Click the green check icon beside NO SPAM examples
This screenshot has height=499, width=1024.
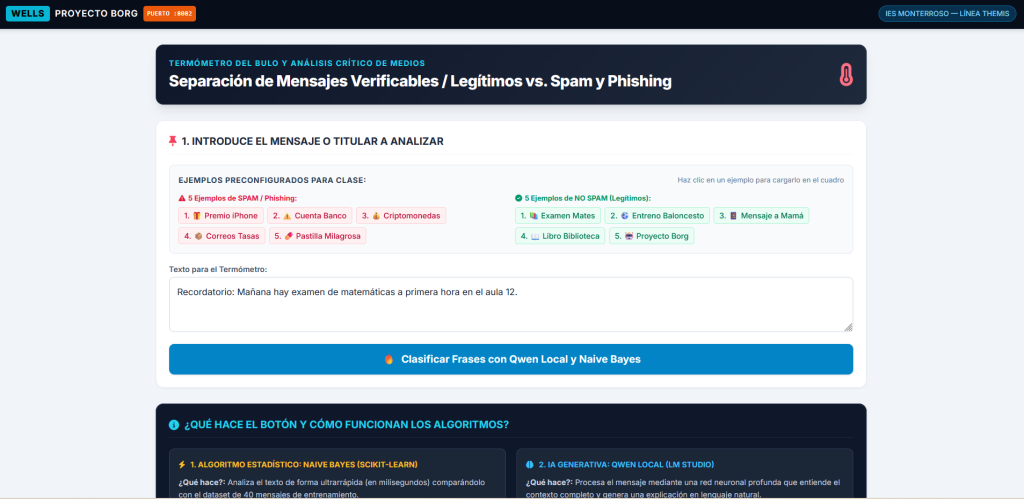pos(519,198)
